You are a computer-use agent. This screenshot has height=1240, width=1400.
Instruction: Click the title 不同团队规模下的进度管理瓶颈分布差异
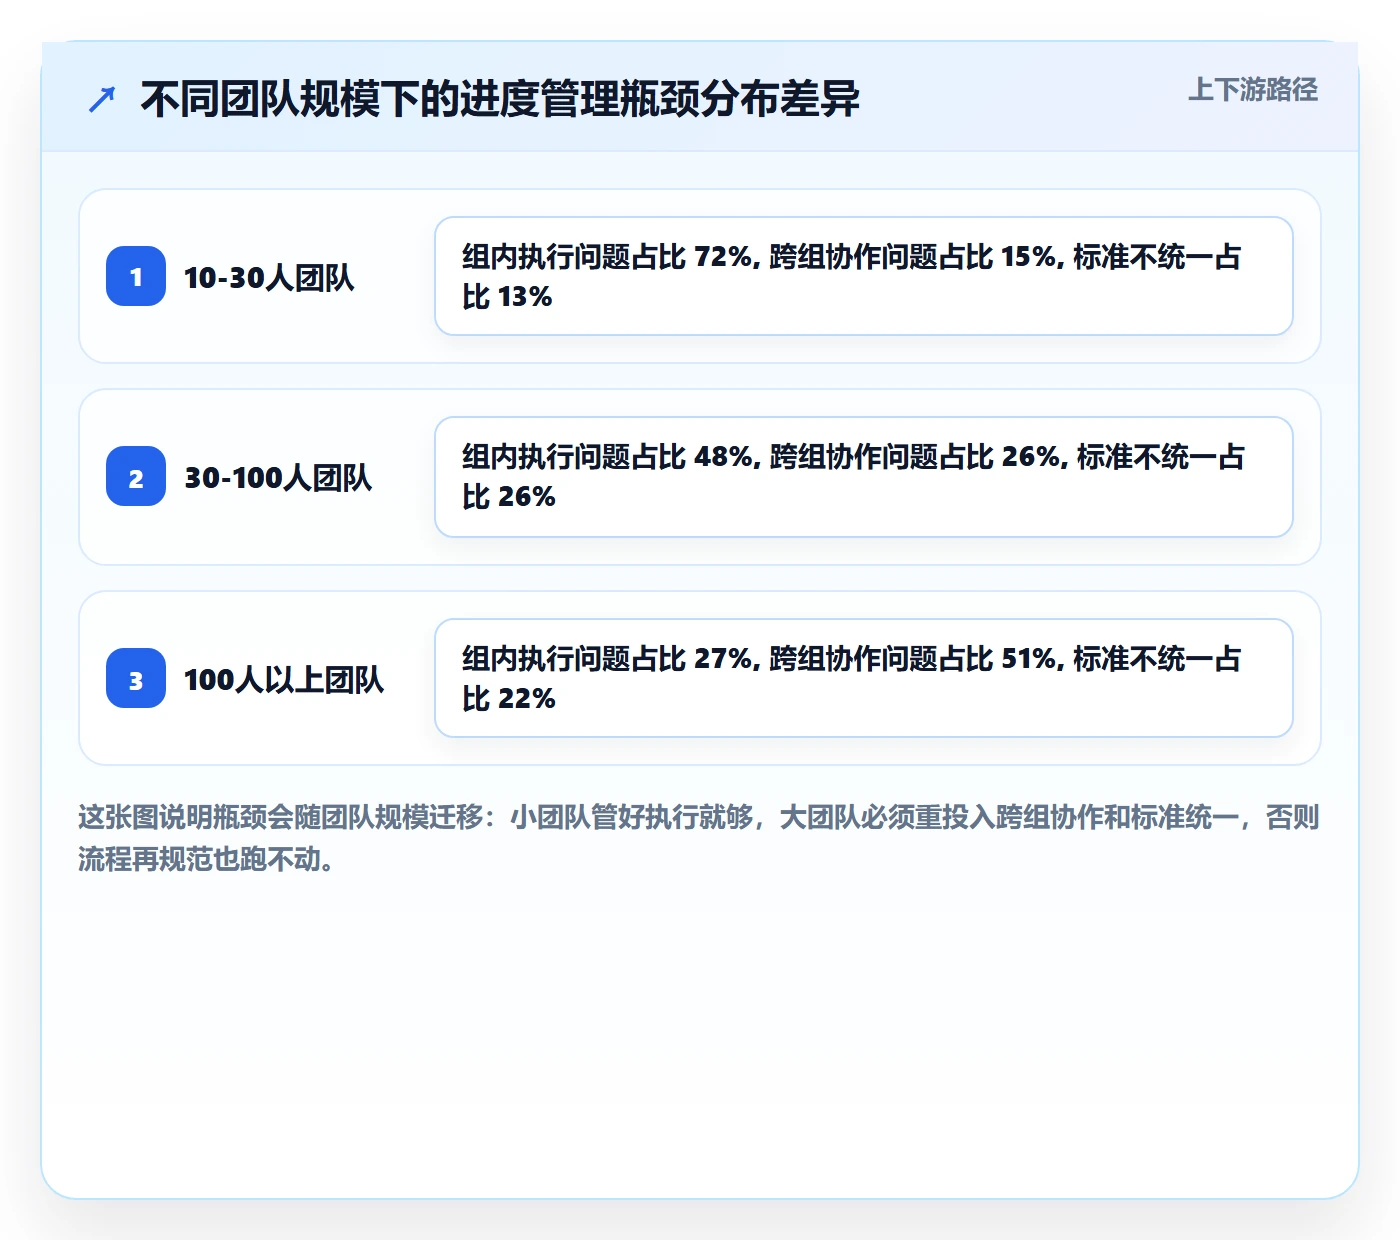tap(500, 99)
